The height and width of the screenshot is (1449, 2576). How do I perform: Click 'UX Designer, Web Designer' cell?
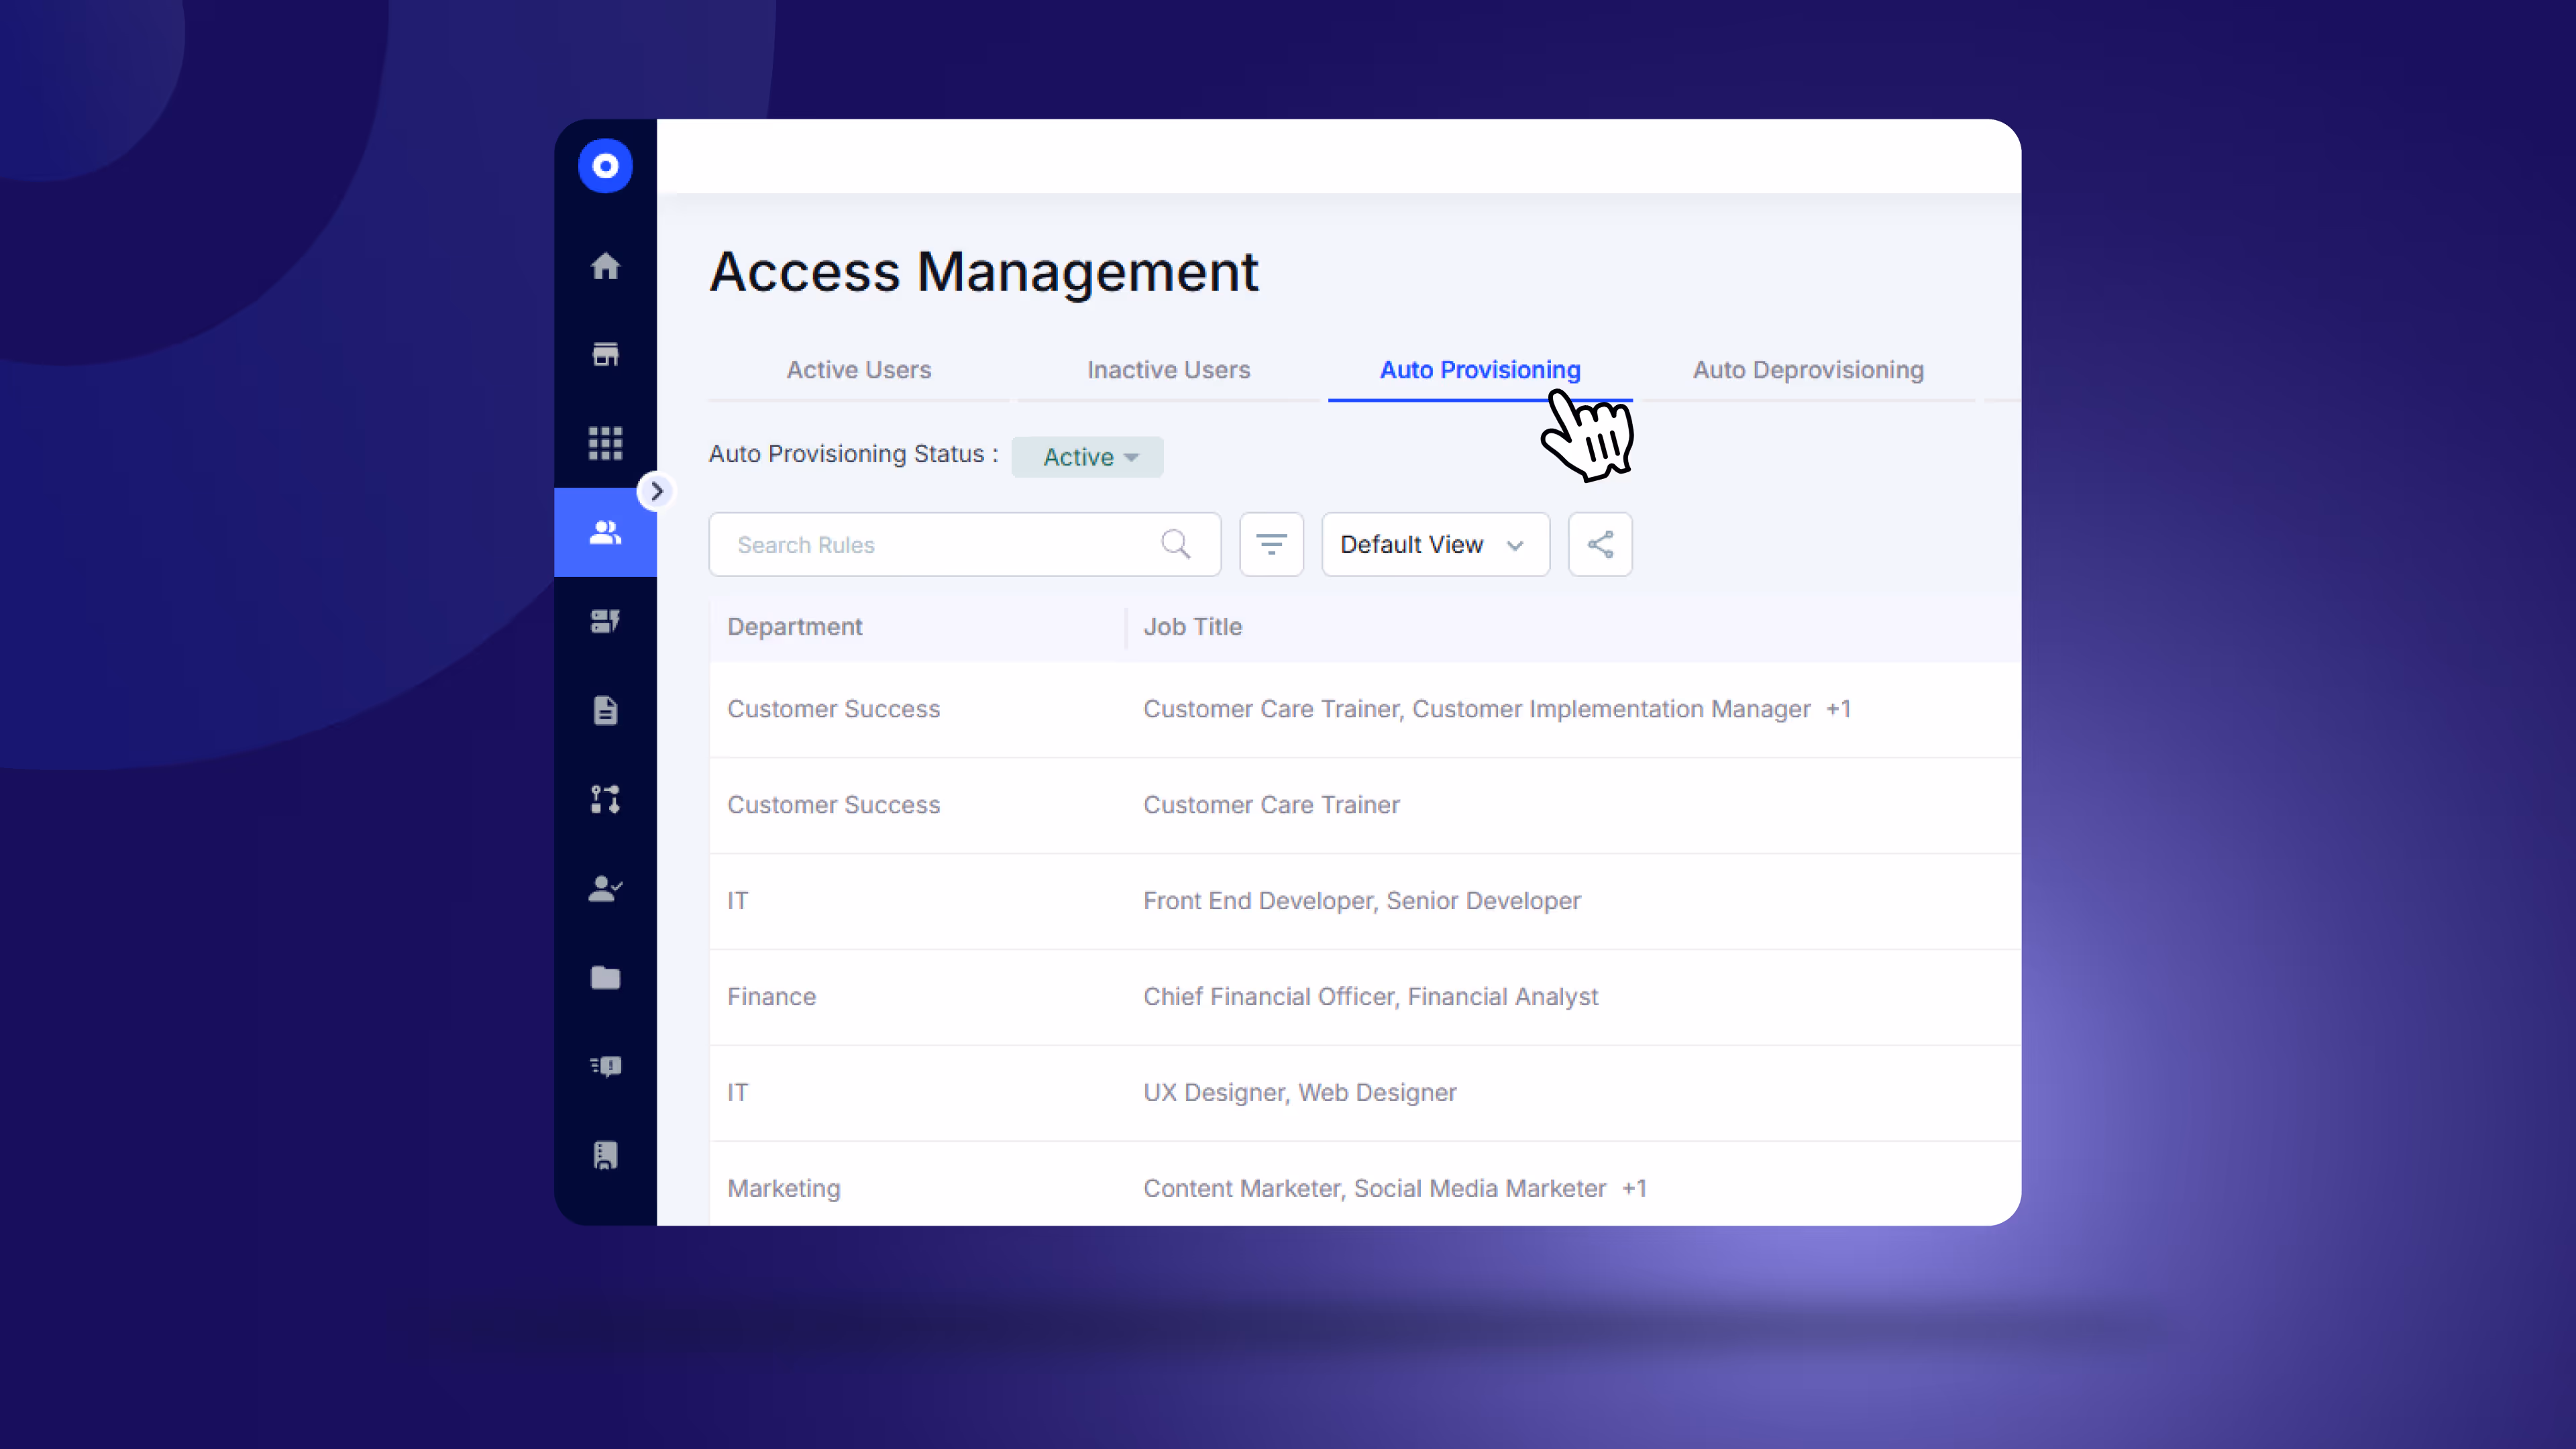coord(1299,1093)
